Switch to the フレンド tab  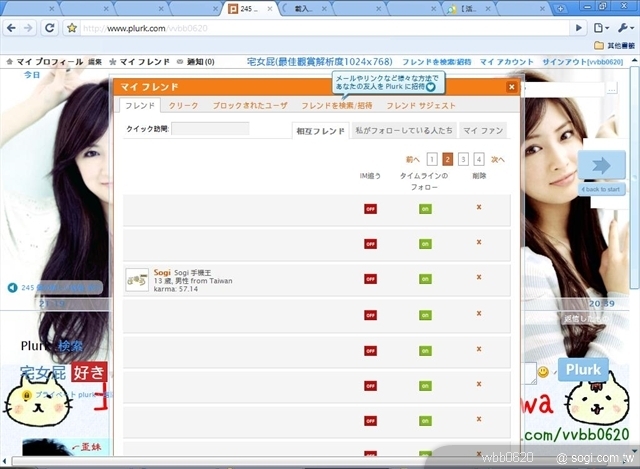pyautogui.click(x=140, y=106)
